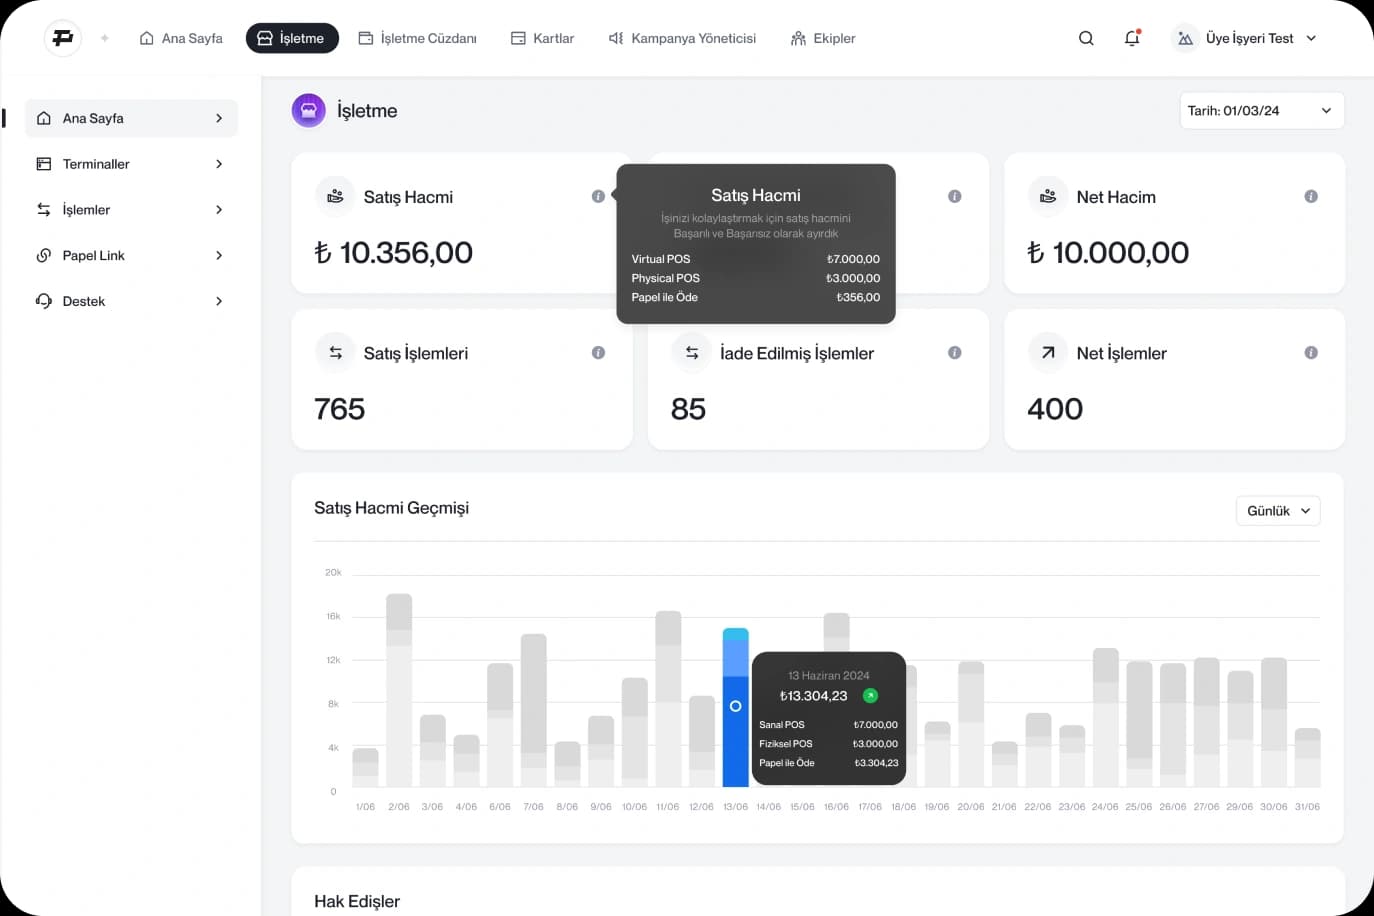Click the 400 net transactions value
Viewport: 1374px width, 916px height.
point(1055,408)
